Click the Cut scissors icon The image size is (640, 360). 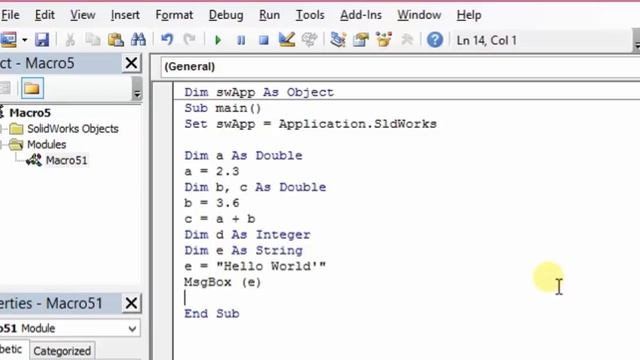coord(70,40)
